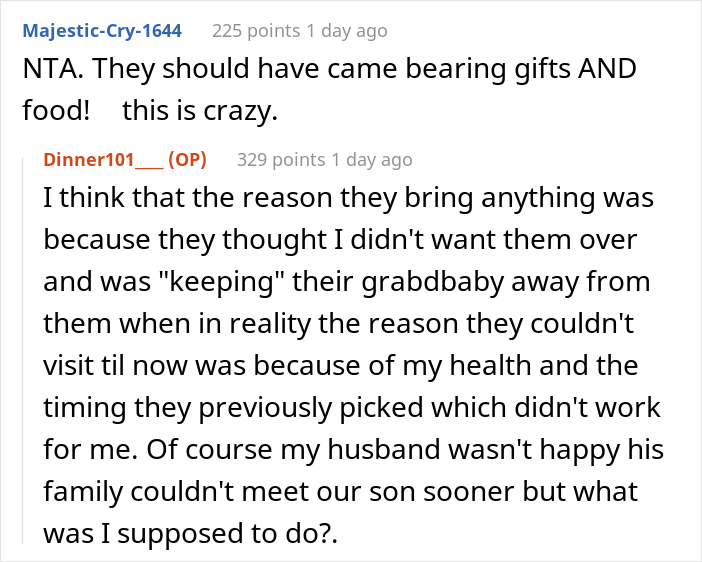Click the (OP) label beside Dinner101___
Image resolution: width=702 pixels, height=562 pixels.
[x=187, y=160]
